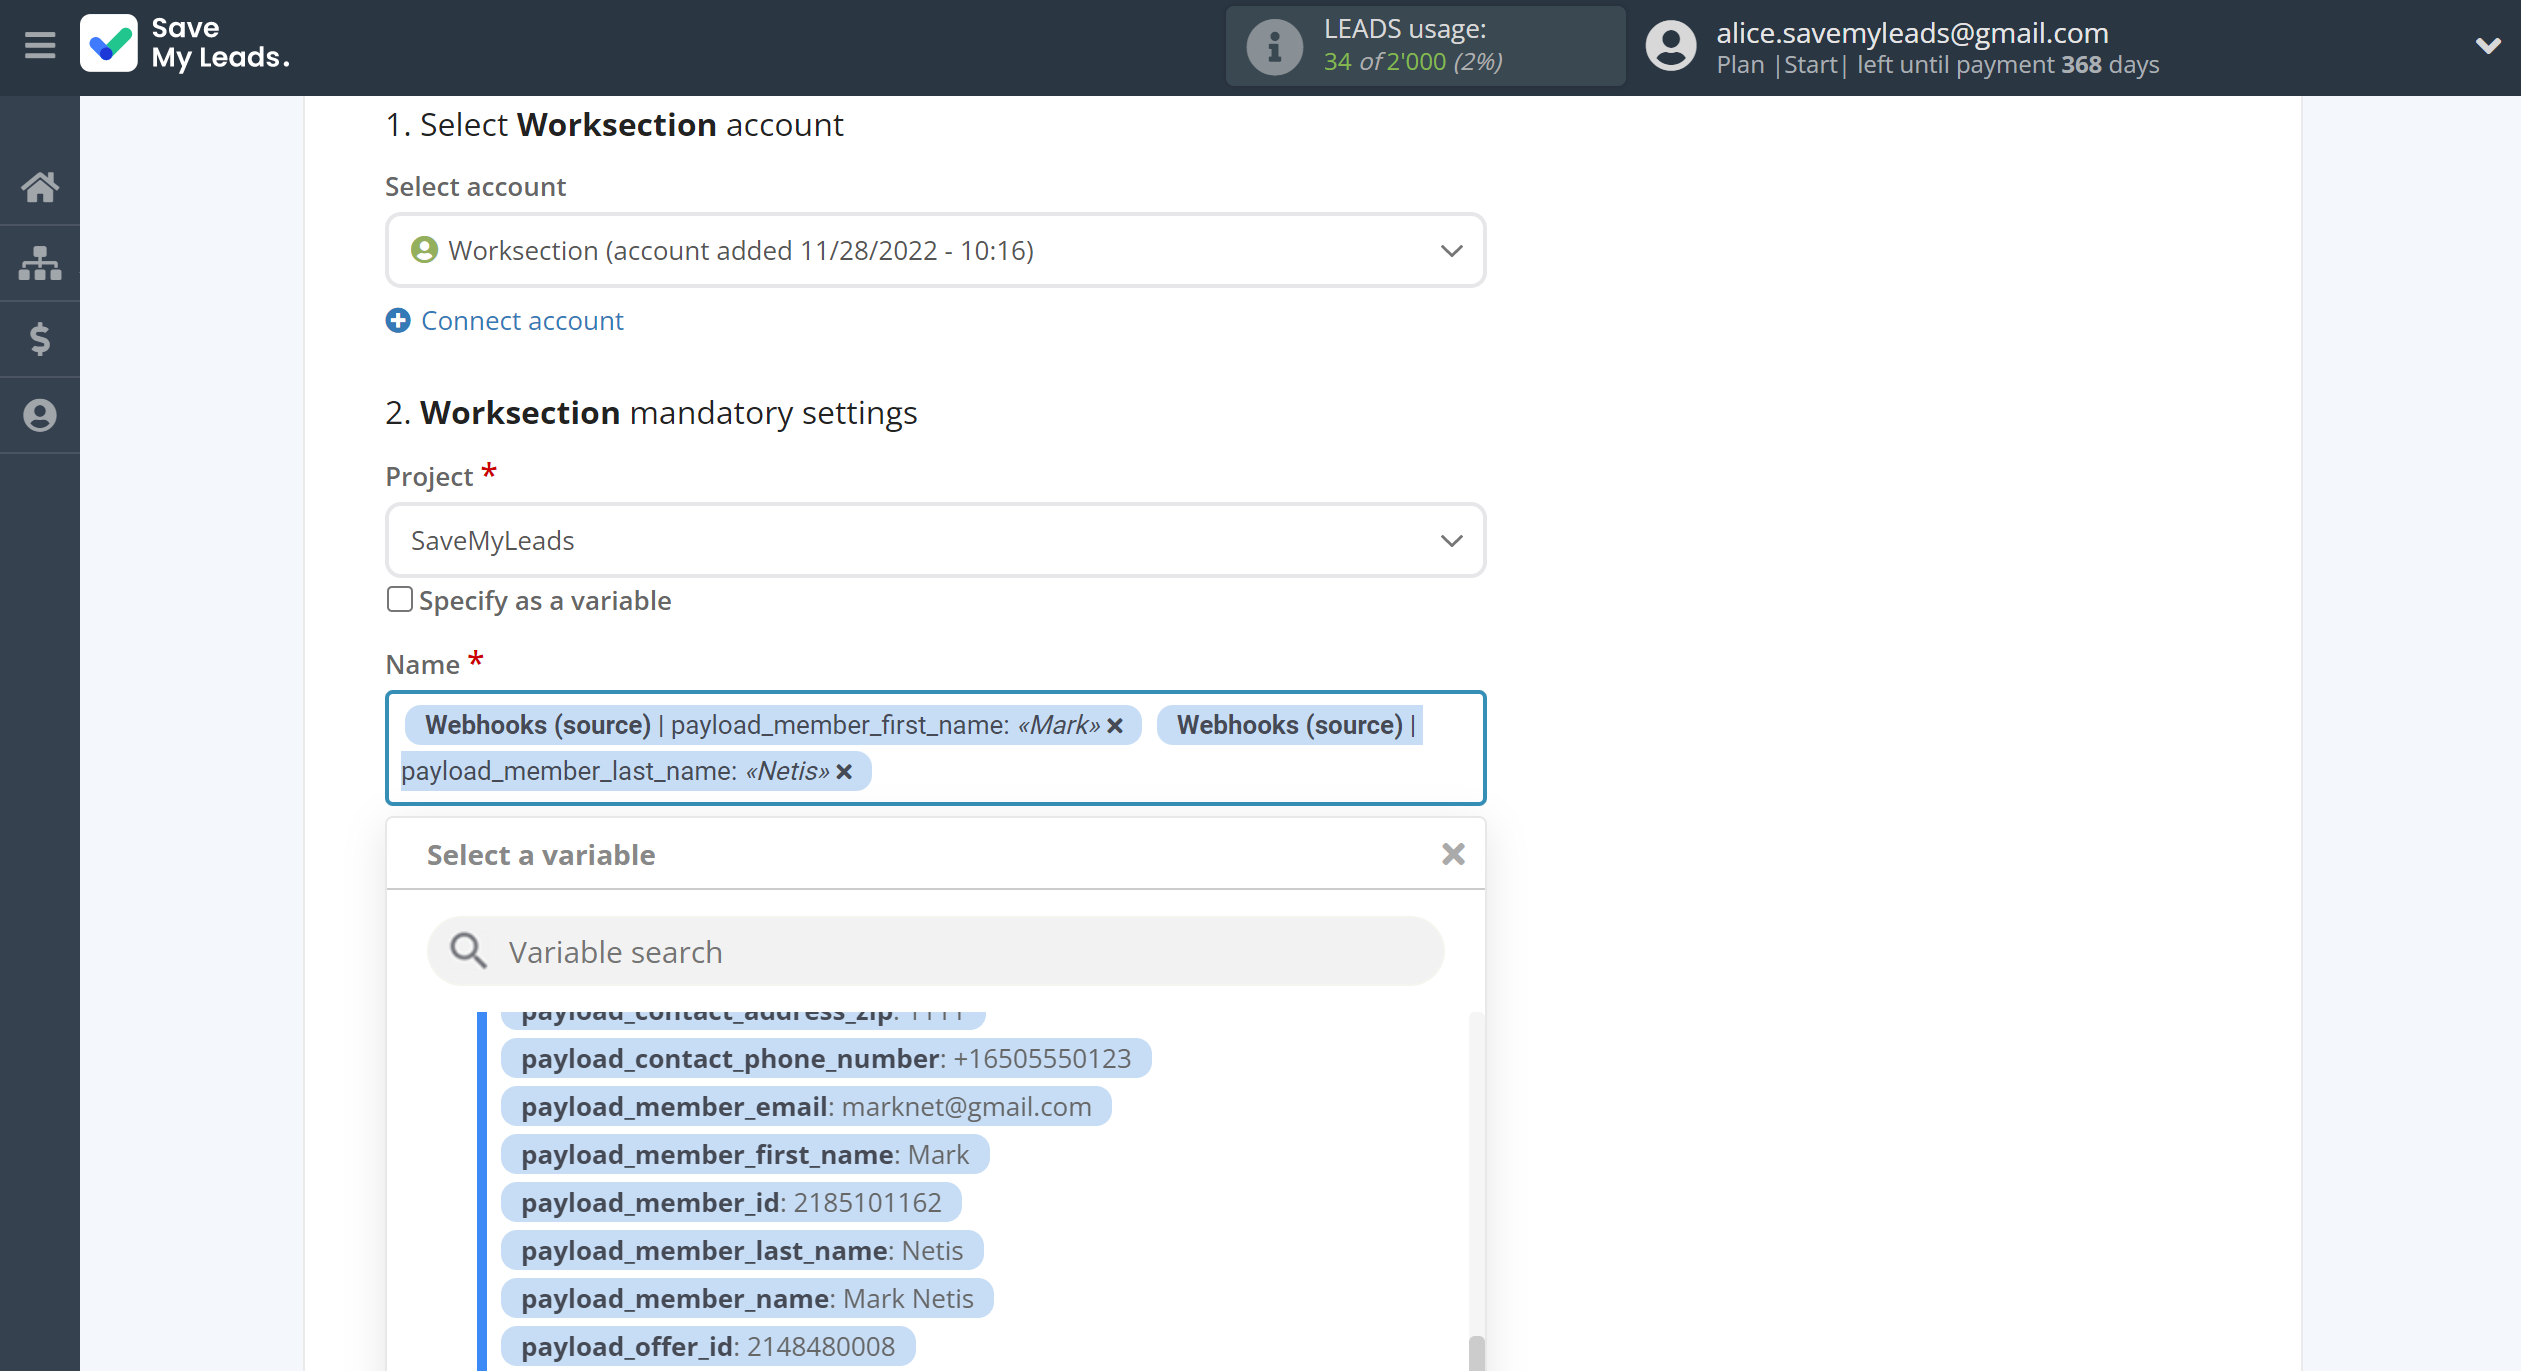
Task: Go to Home in sidebar
Action: tap(40, 187)
